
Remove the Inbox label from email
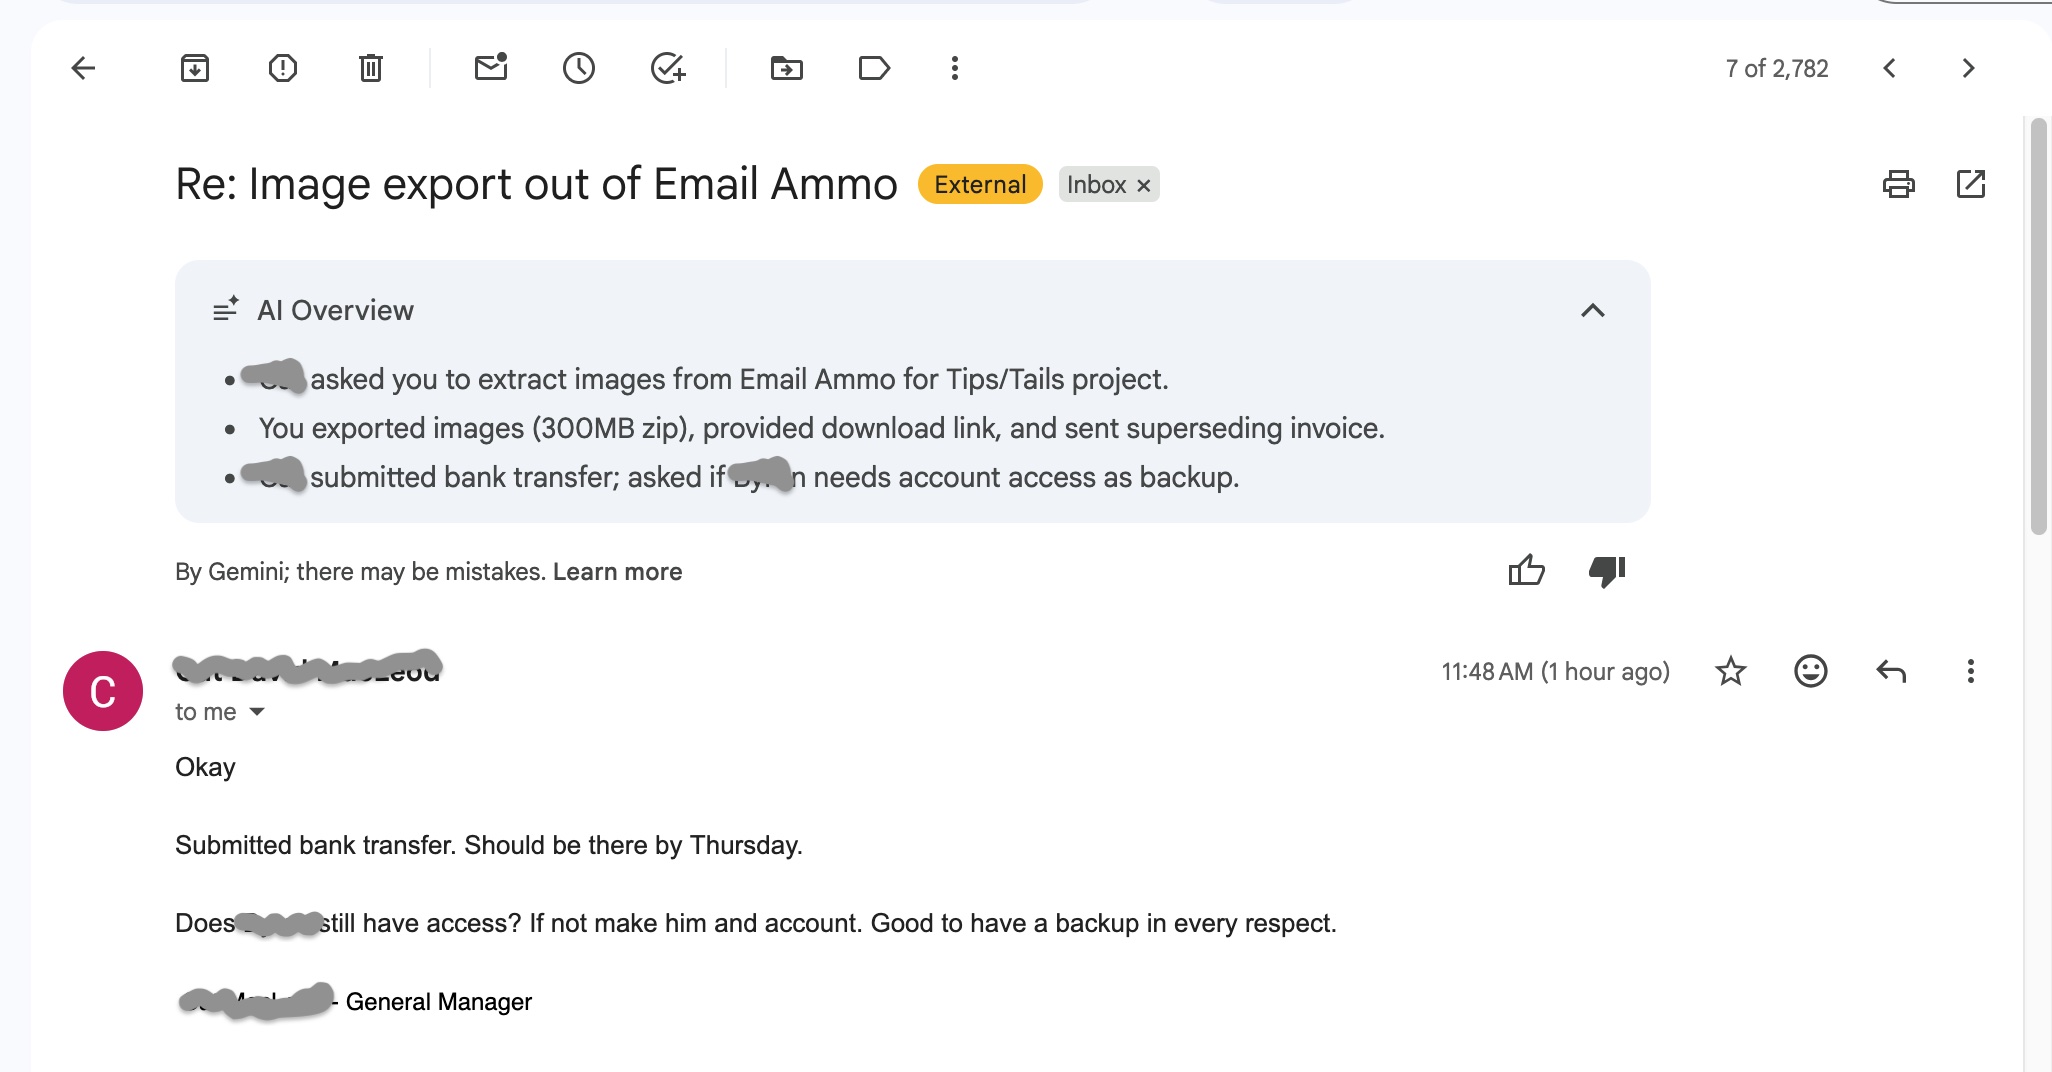tap(1144, 185)
